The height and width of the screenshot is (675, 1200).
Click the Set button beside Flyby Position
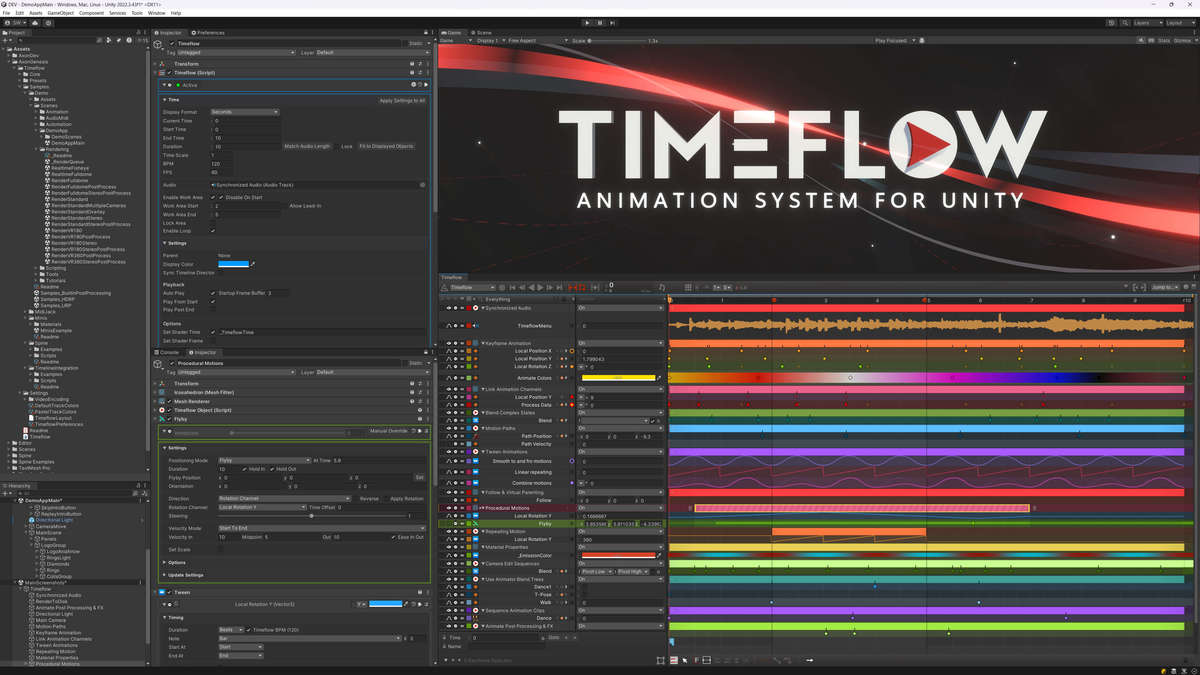(420, 477)
